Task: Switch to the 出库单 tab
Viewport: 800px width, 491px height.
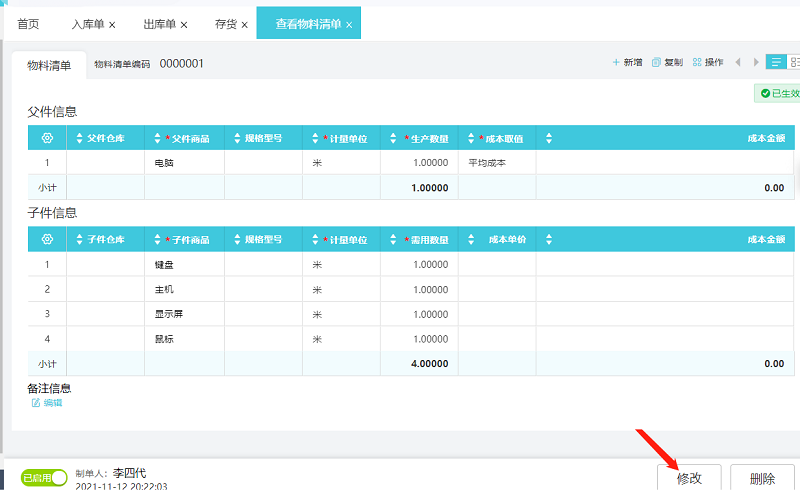Action: pyautogui.click(x=160, y=24)
